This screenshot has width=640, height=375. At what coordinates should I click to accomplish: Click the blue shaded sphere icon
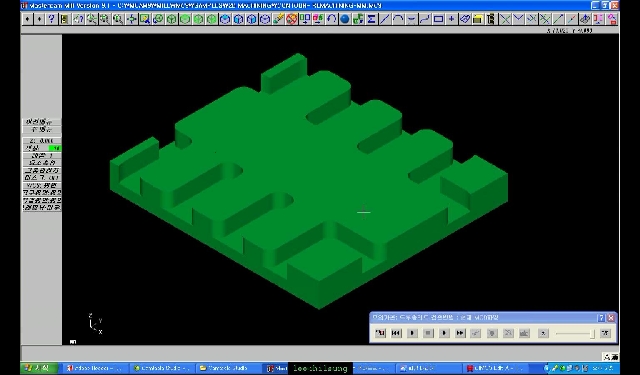(345, 19)
